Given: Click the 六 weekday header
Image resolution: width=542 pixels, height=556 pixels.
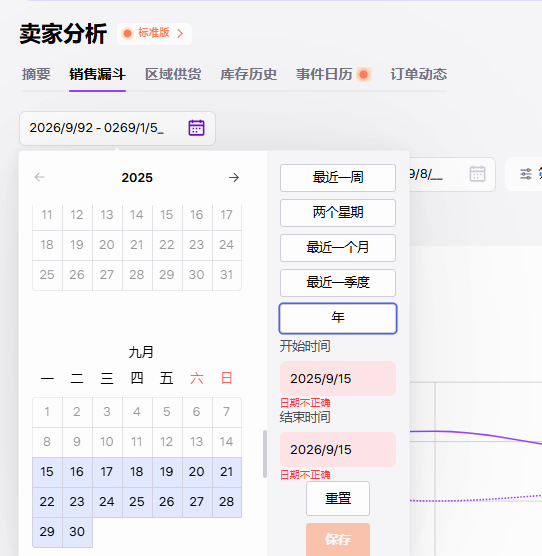Looking at the screenshot, I should pyautogui.click(x=197, y=378).
